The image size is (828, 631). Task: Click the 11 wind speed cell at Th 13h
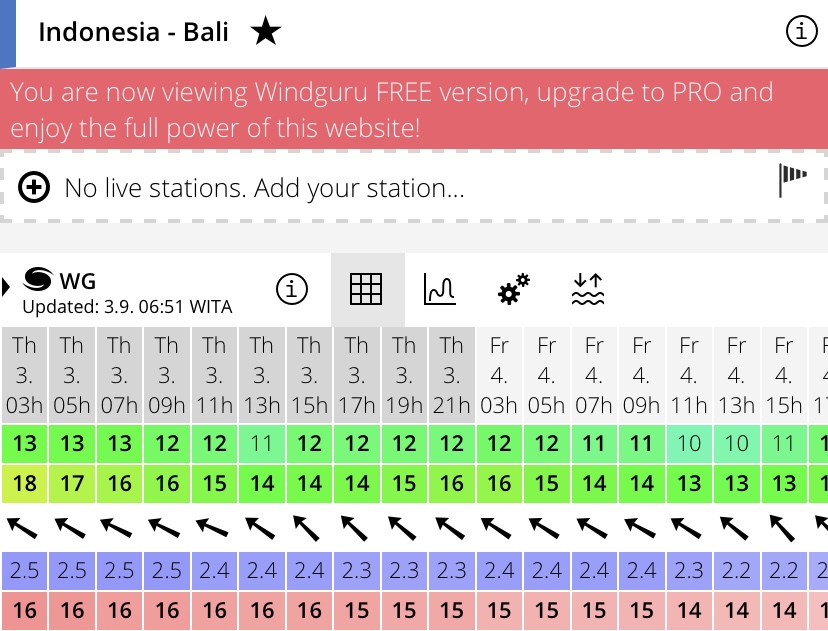262,444
